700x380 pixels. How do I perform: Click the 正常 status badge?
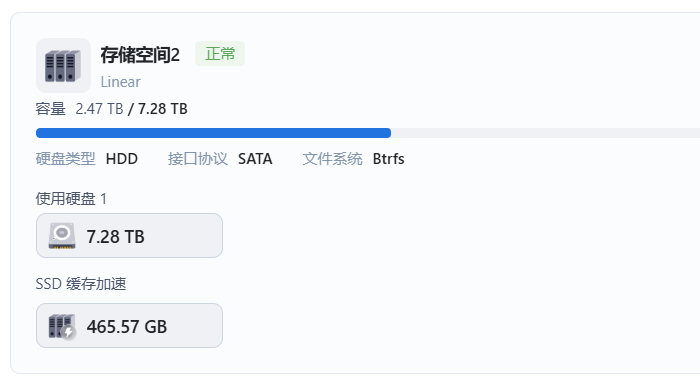pos(220,54)
